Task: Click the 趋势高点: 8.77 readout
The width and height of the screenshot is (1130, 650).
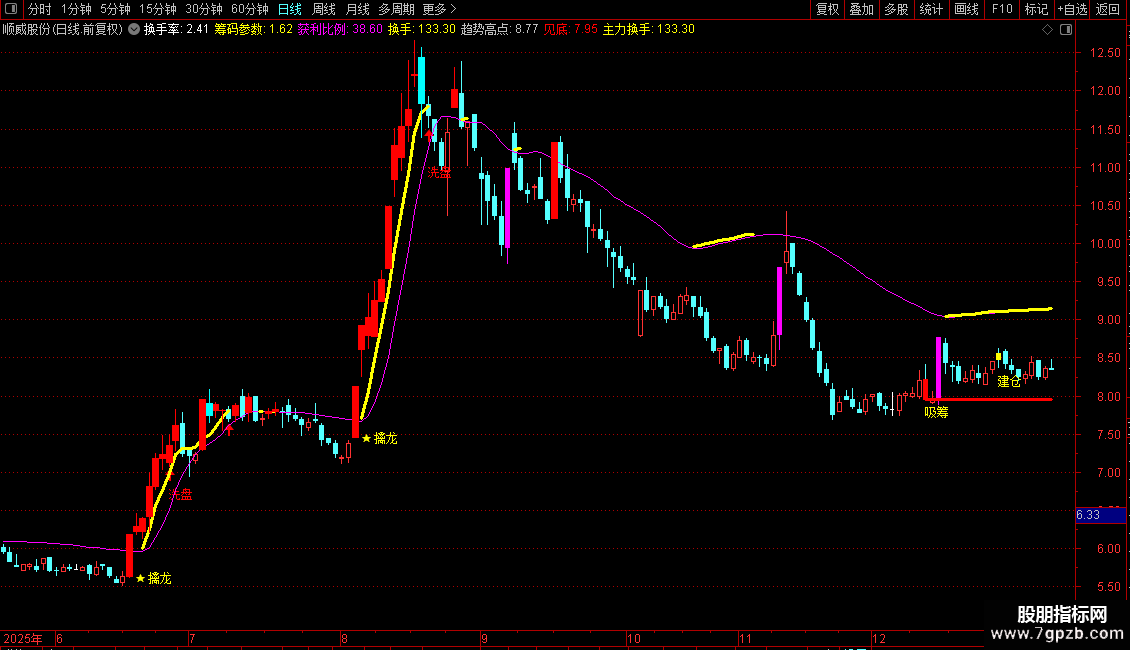Action: (x=499, y=30)
